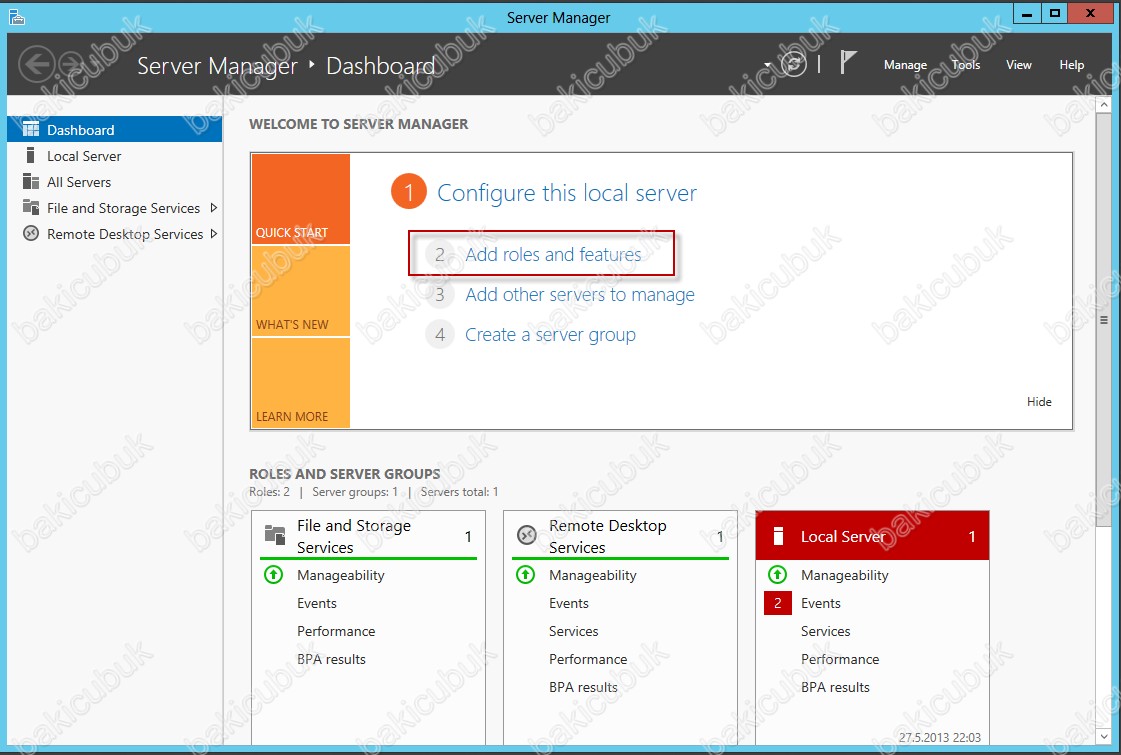The image size is (1121, 755).
Task: Click the 'Roles: 2' summary text
Action: coord(270,492)
